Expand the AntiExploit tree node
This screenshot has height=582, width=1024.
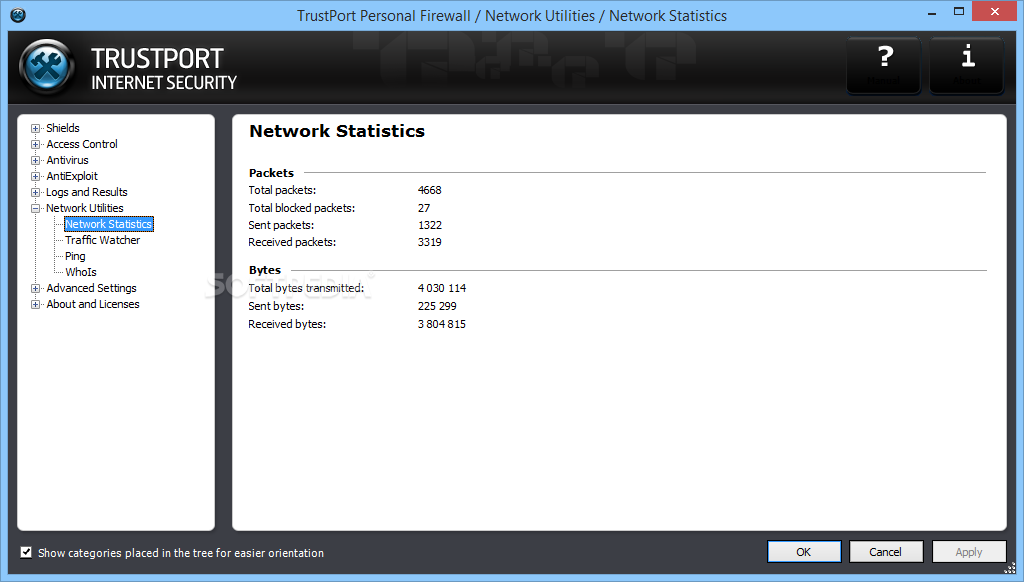point(35,176)
